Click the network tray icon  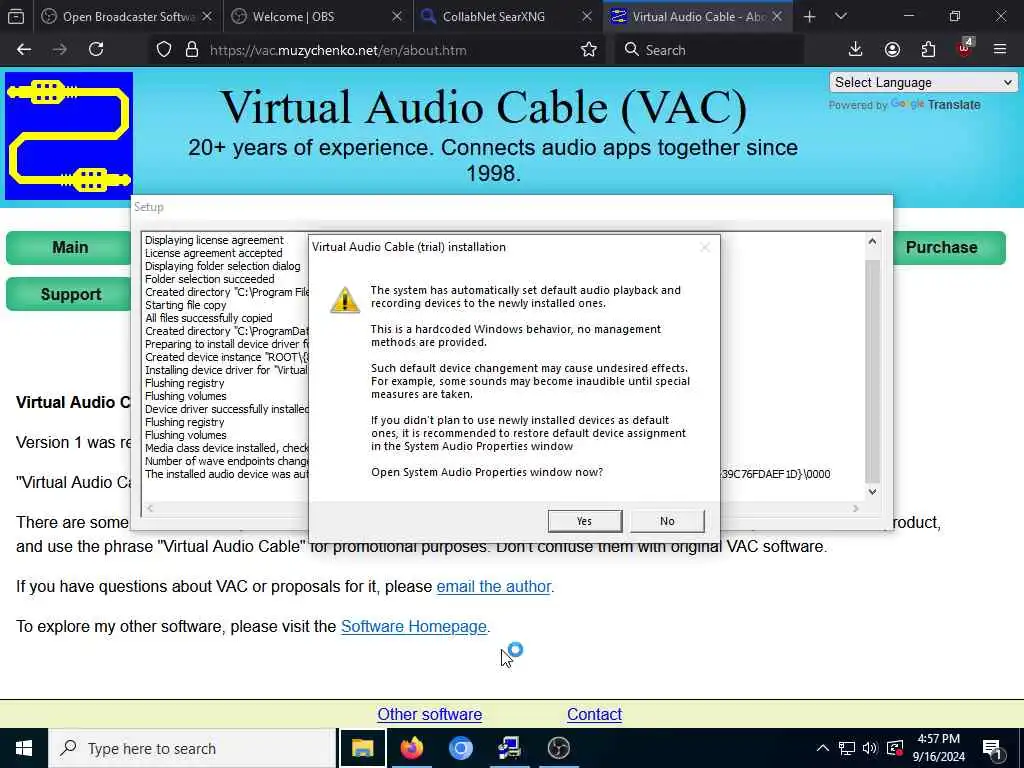point(847,748)
